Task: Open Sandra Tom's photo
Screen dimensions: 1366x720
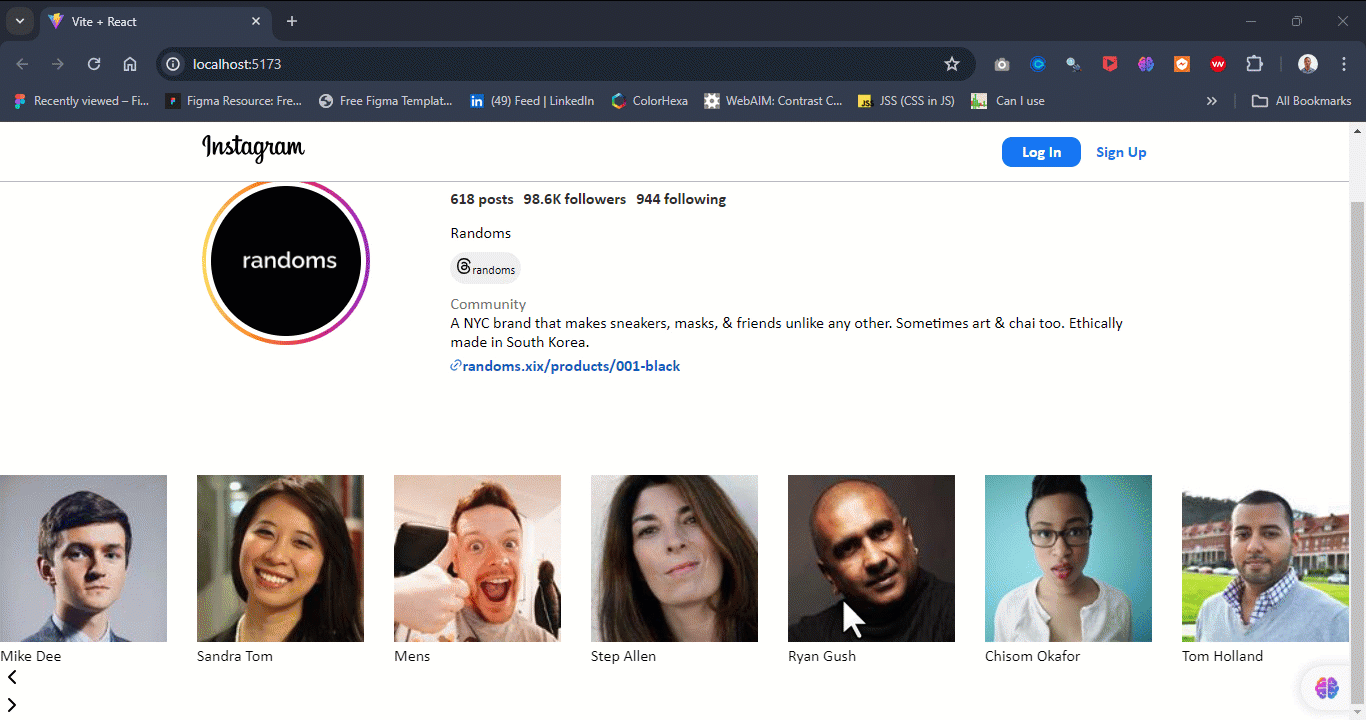Action: point(280,558)
